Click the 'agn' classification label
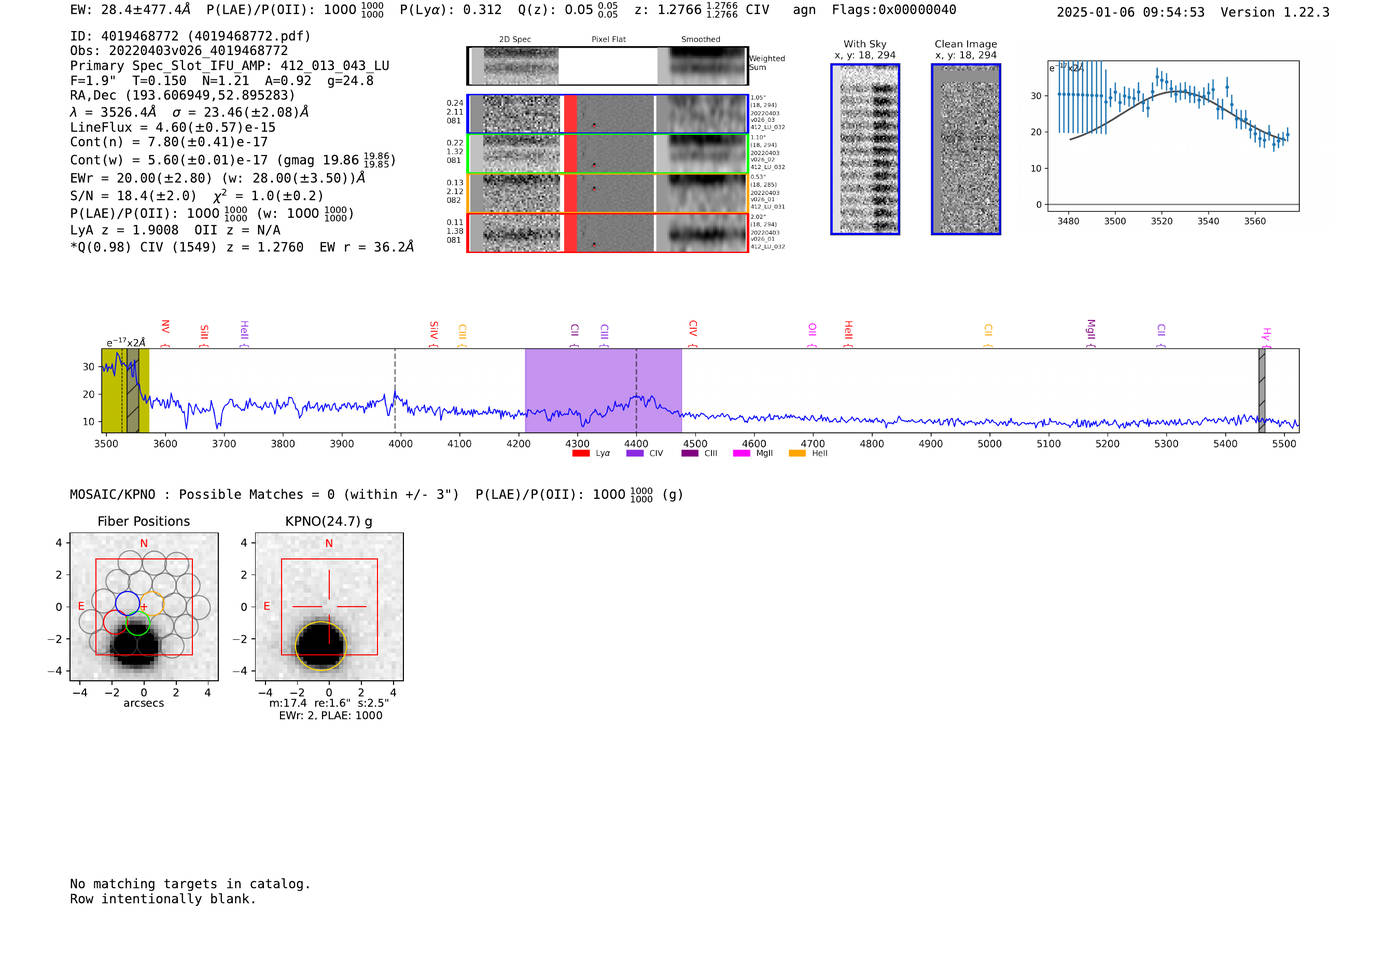Viewport: 1400px width, 953px height. coord(804,9)
